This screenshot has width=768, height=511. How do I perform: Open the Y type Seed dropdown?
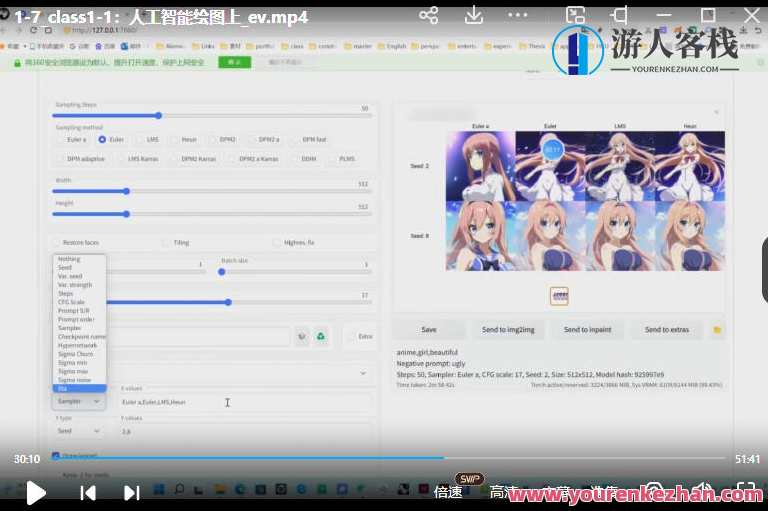point(78,431)
